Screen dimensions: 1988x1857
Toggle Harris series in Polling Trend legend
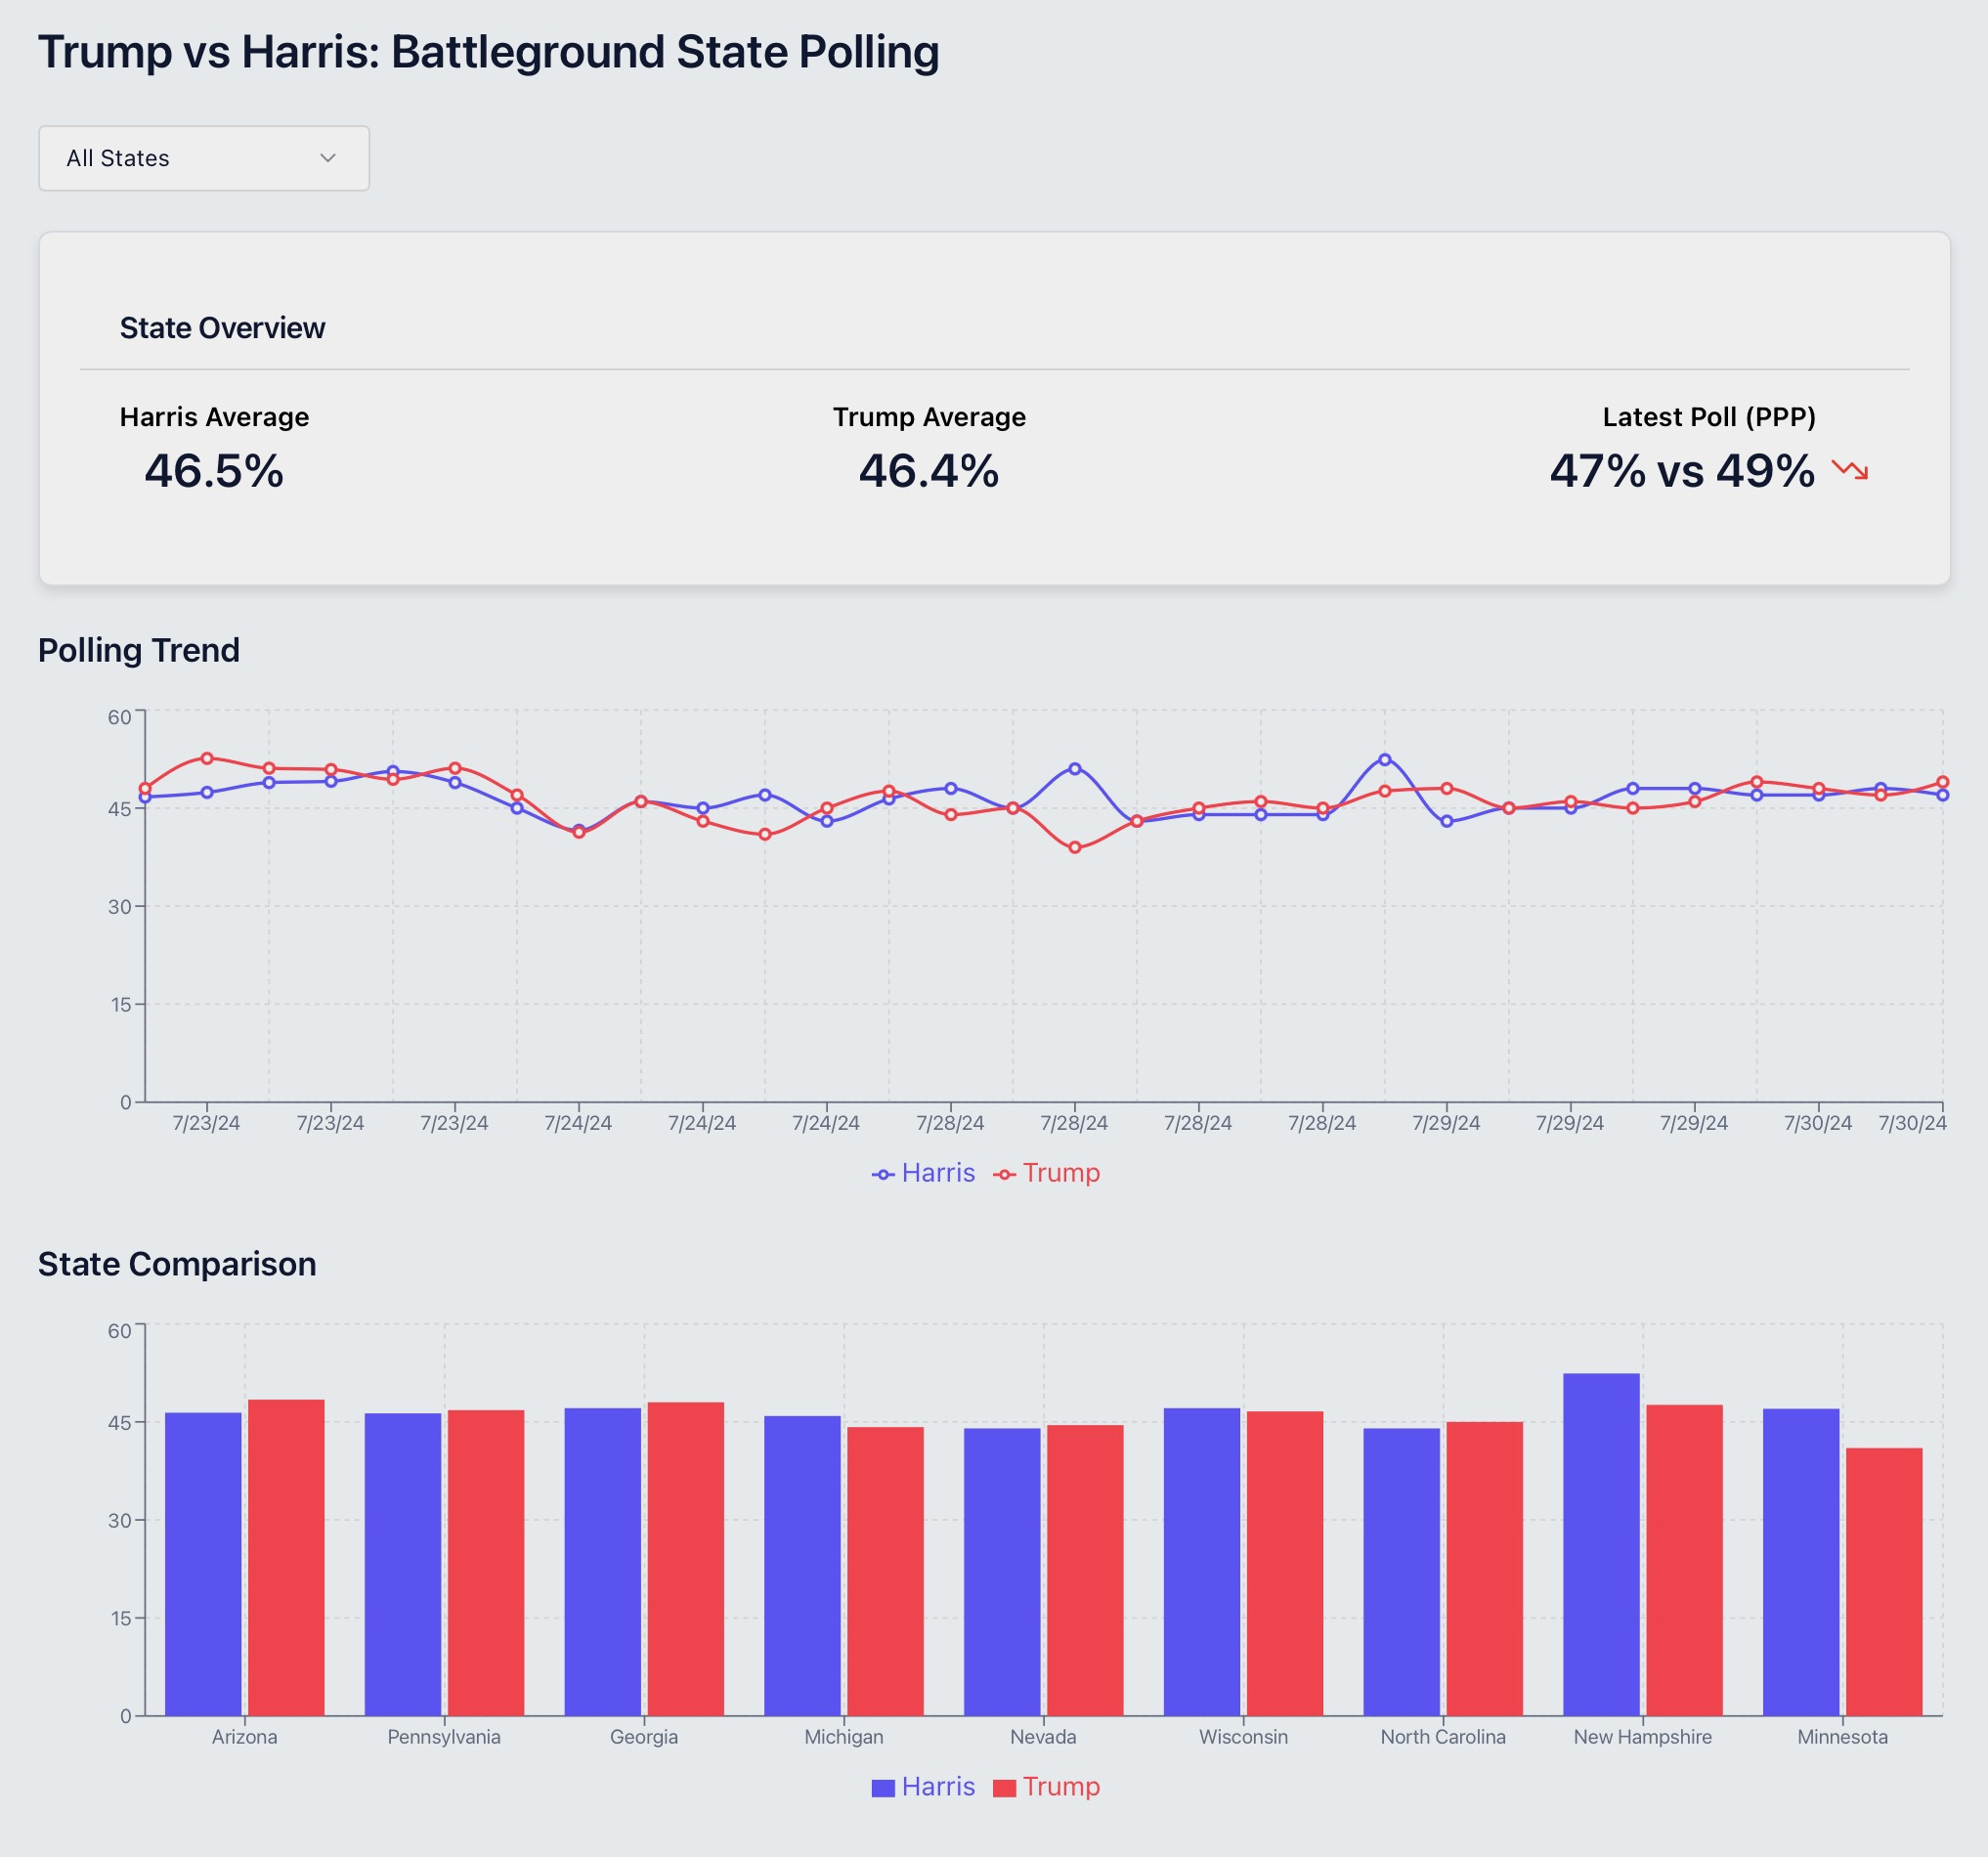pyautogui.click(x=937, y=1173)
